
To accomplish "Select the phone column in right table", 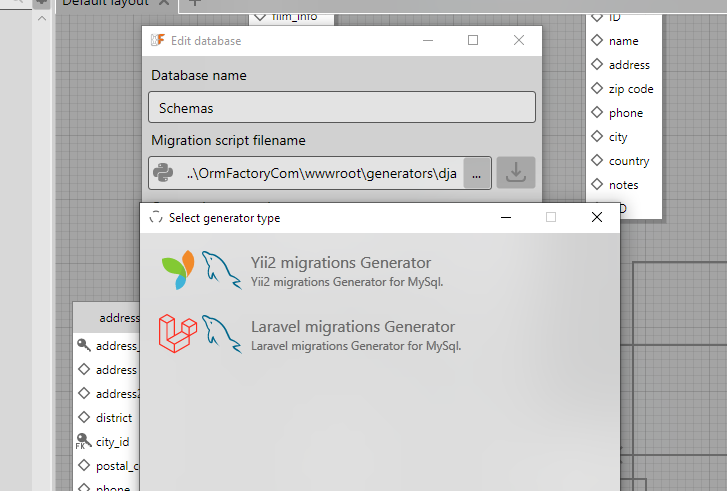I will [624, 113].
